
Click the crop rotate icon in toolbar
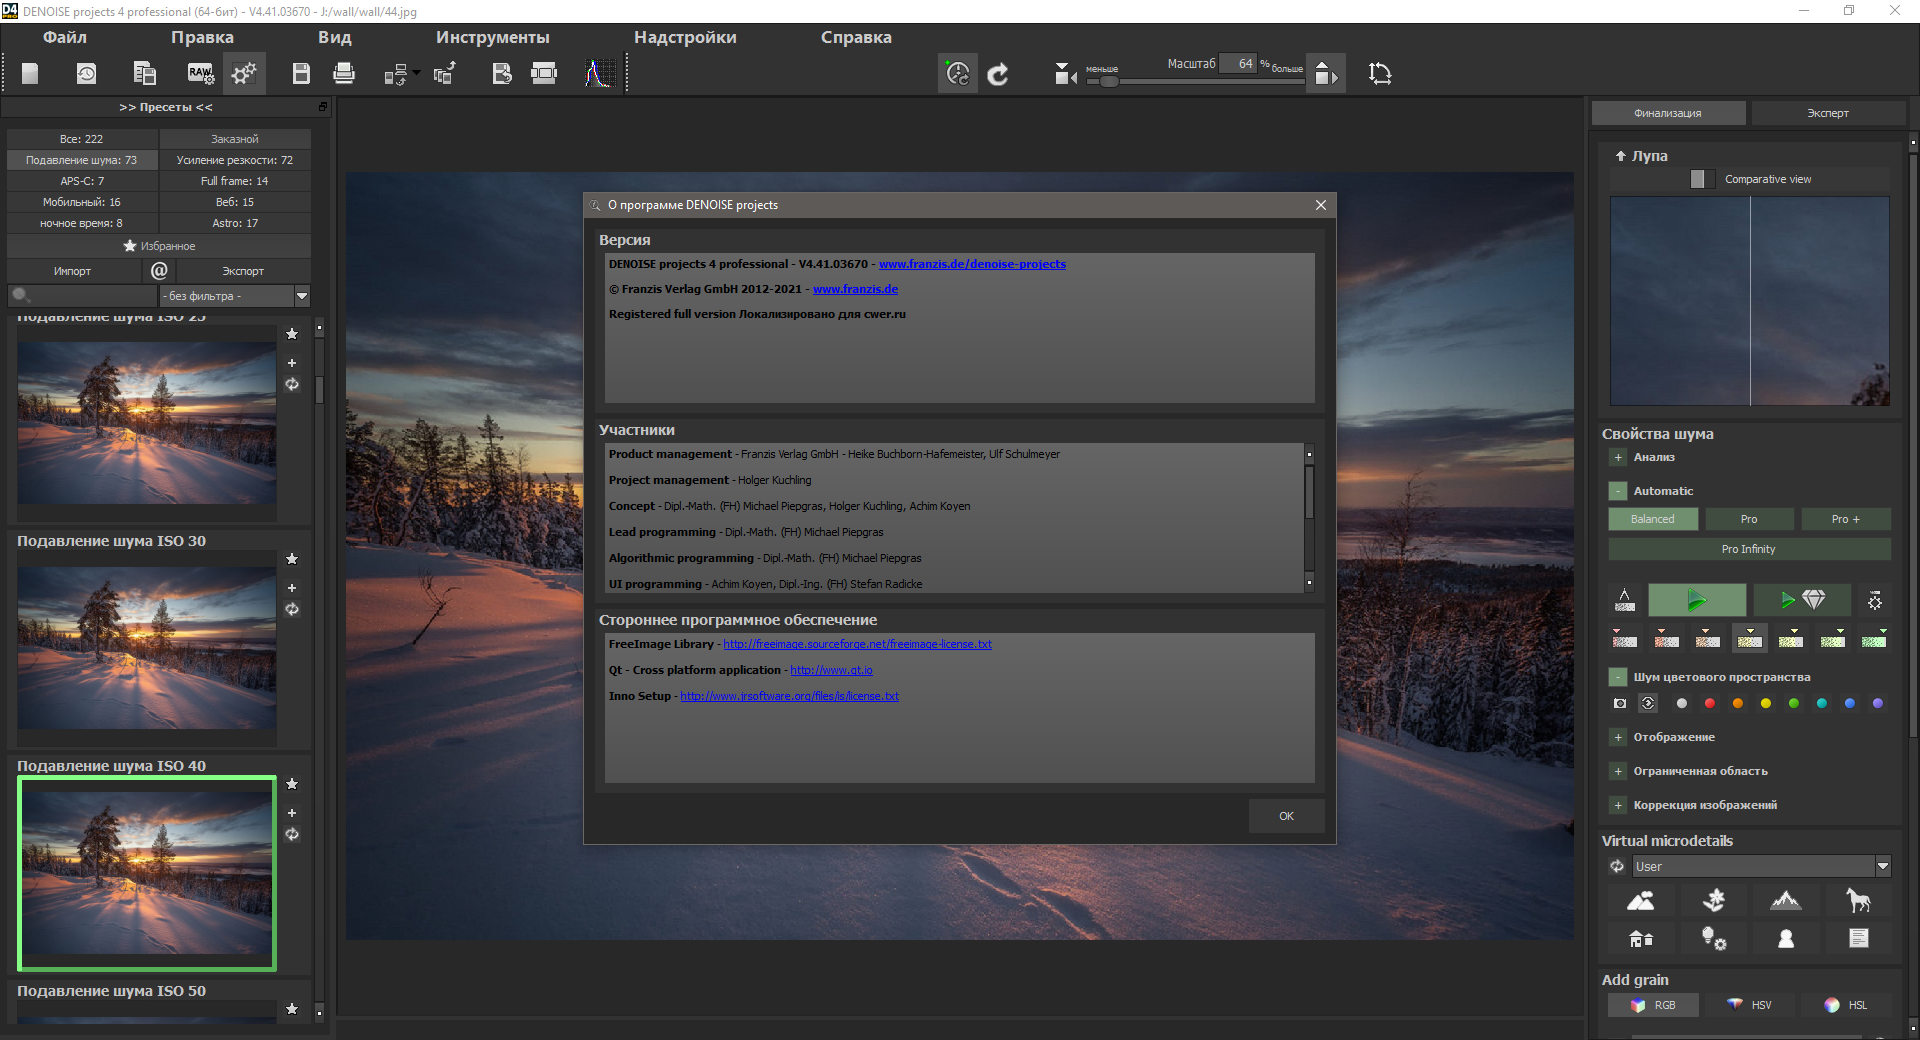coord(1380,74)
